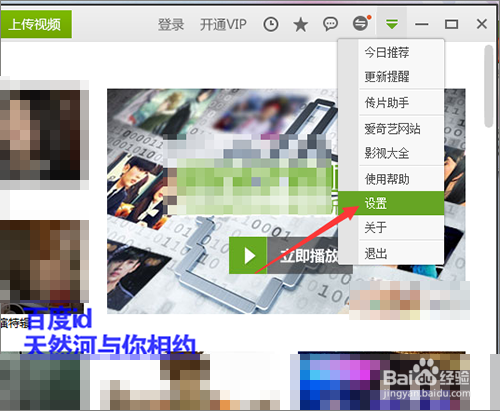Click the 开通VIP link

tap(223, 25)
